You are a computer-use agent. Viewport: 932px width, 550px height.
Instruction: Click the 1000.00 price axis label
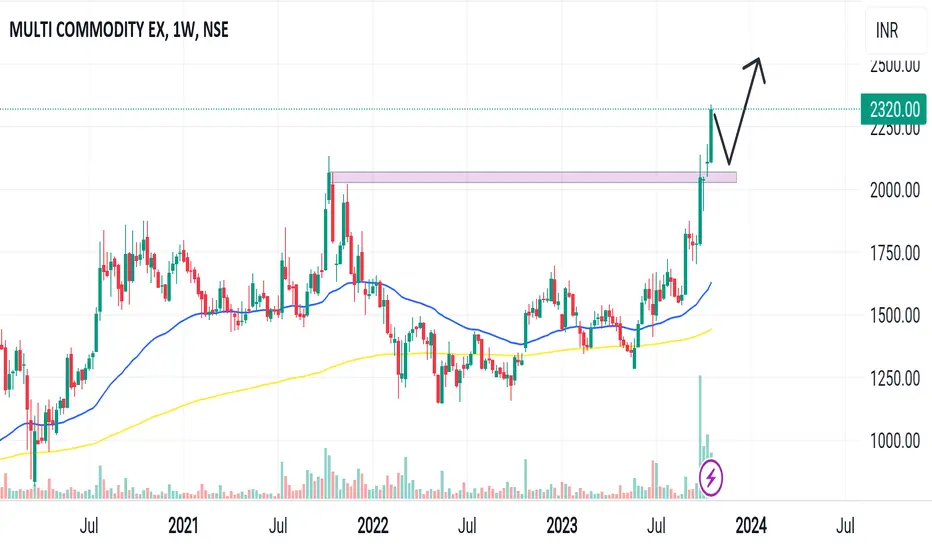(895, 441)
